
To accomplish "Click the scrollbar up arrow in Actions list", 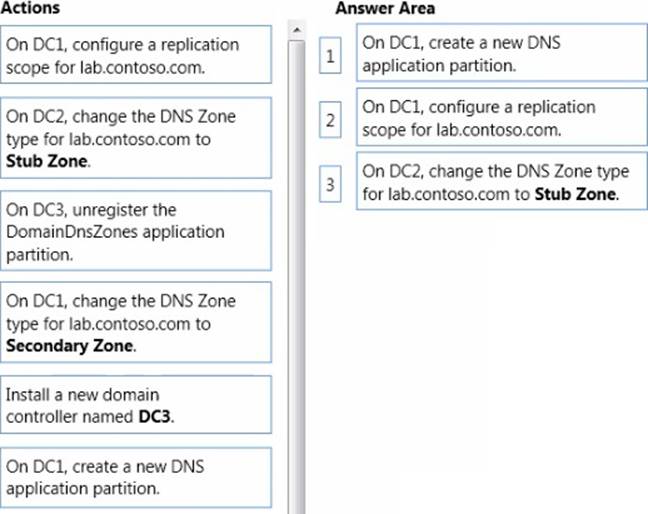I will (294, 31).
